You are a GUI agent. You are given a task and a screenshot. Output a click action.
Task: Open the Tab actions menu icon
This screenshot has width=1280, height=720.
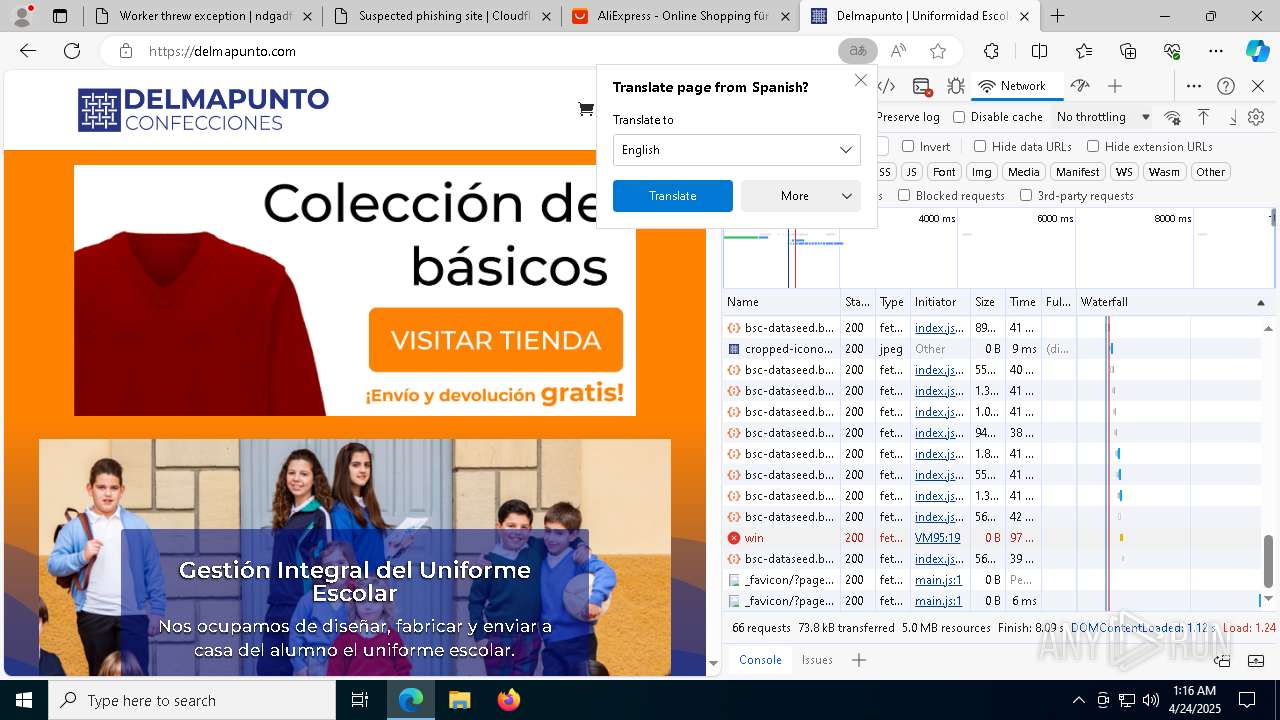pos(60,16)
